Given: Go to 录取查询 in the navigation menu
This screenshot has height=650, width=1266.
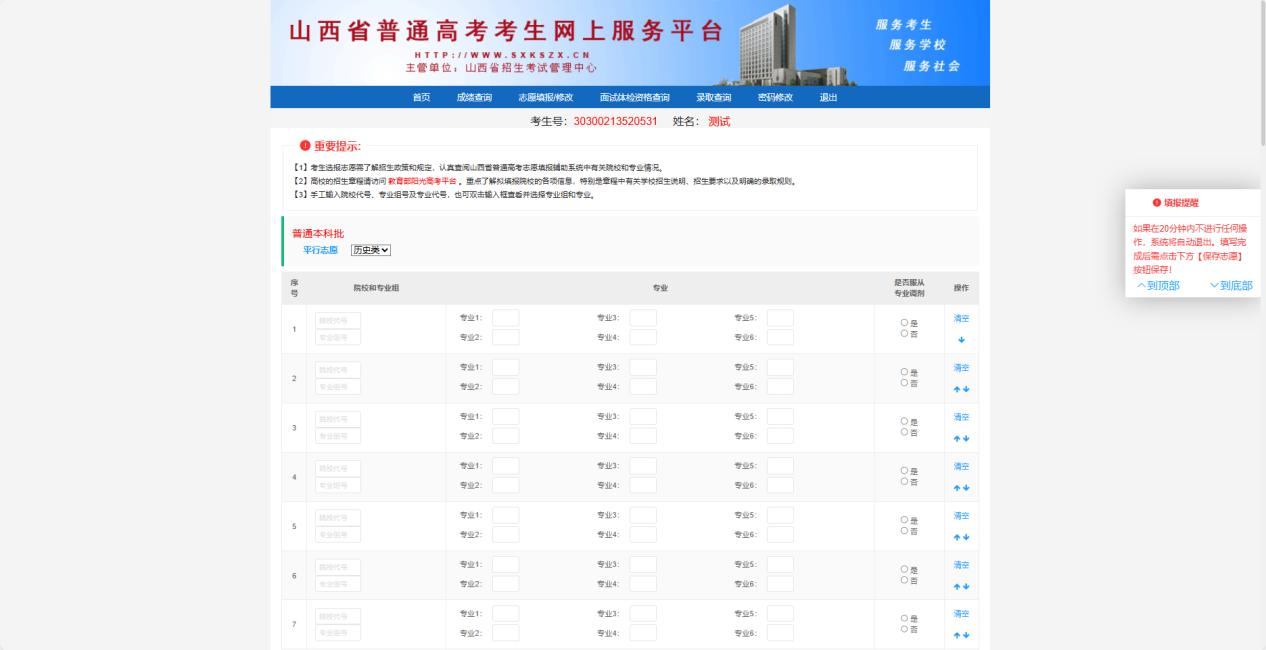Looking at the screenshot, I should coord(713,97).
